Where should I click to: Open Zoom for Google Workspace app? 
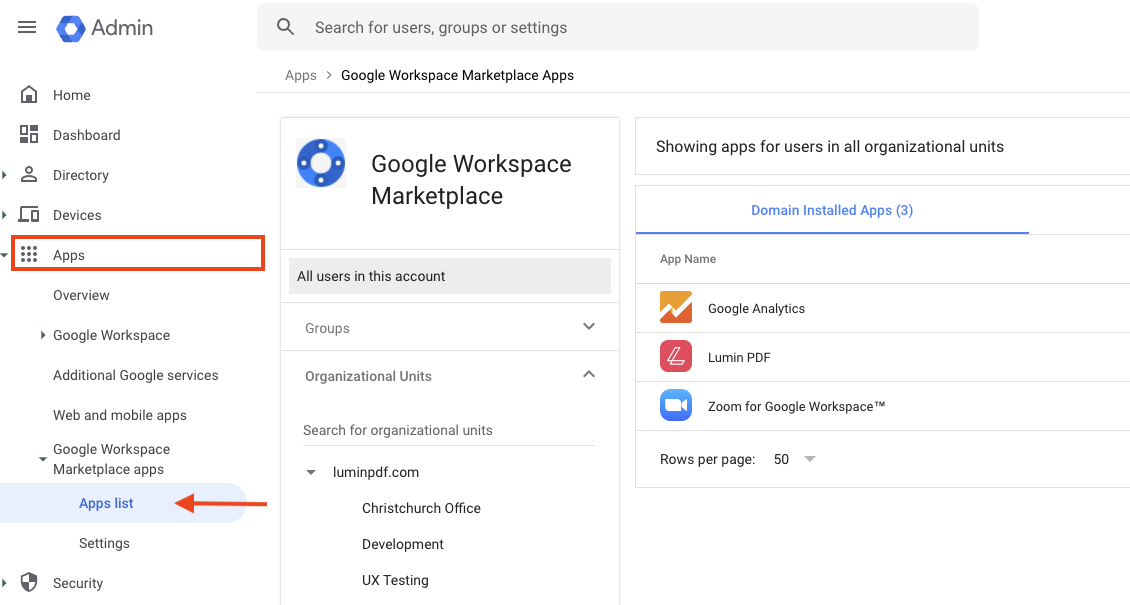[x=796, y=406]
